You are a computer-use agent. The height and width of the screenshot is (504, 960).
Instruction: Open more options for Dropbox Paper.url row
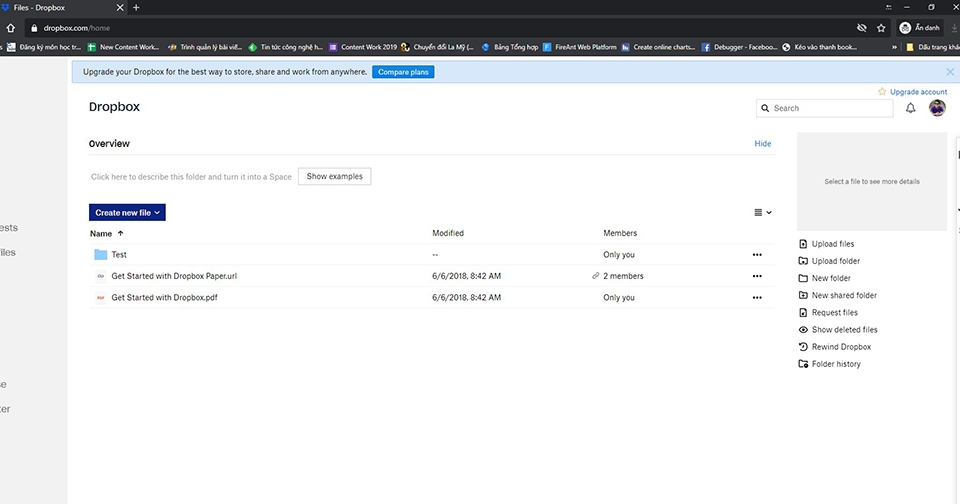(x=757, y=276)
